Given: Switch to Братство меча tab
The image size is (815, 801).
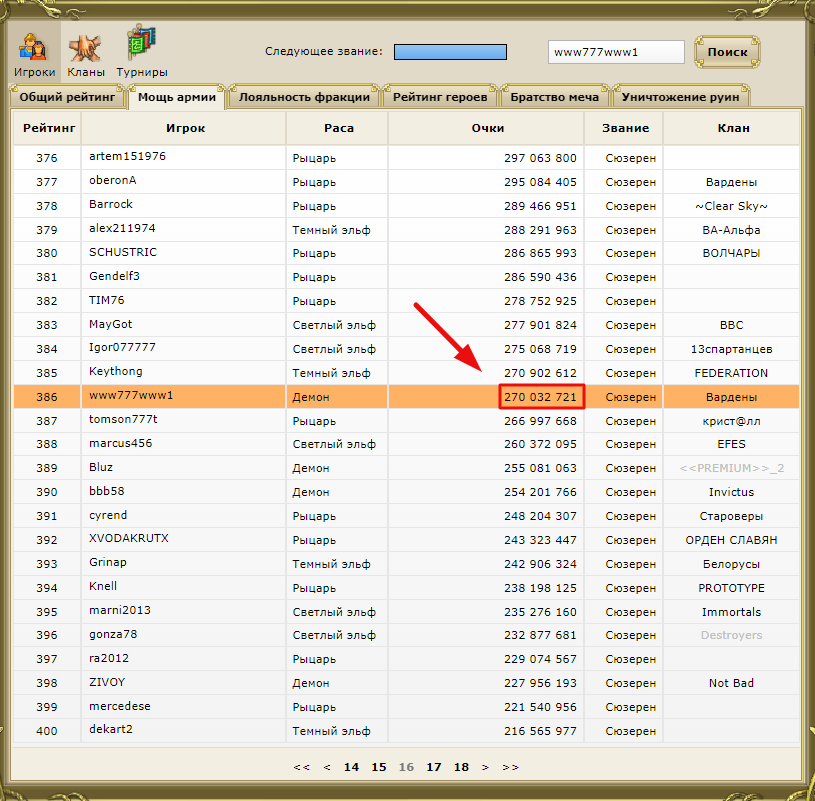Looking at the screenshot, I should (554, 97).
